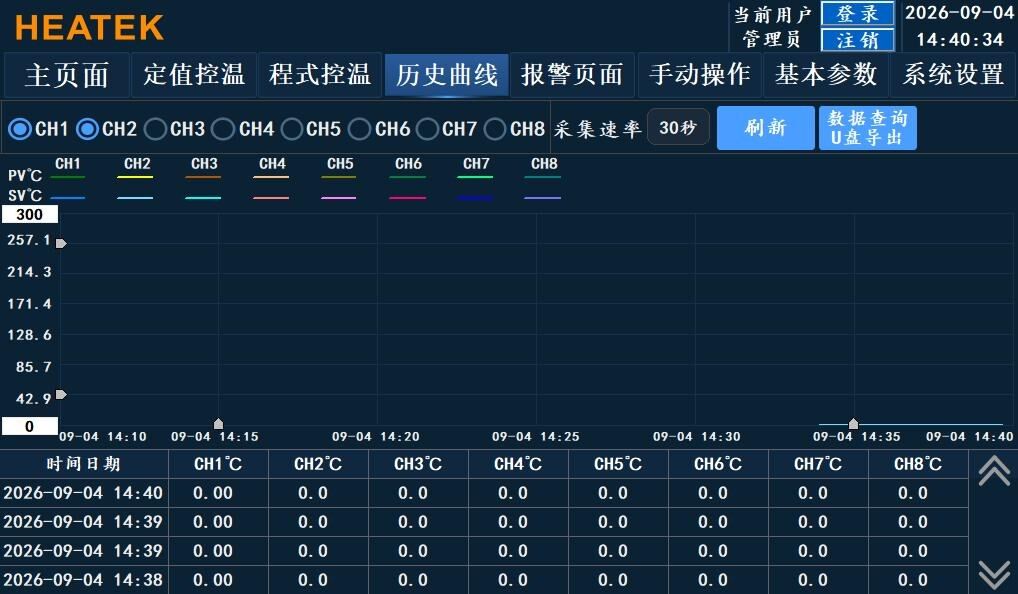Click the CH8°C column header
This screenshot has width=1018, height=594.
[x=918, y=464]
